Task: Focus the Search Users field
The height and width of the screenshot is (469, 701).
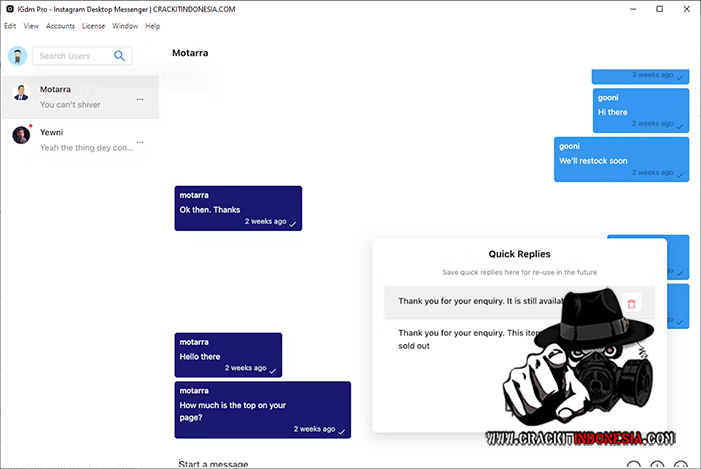Action: 75,56
